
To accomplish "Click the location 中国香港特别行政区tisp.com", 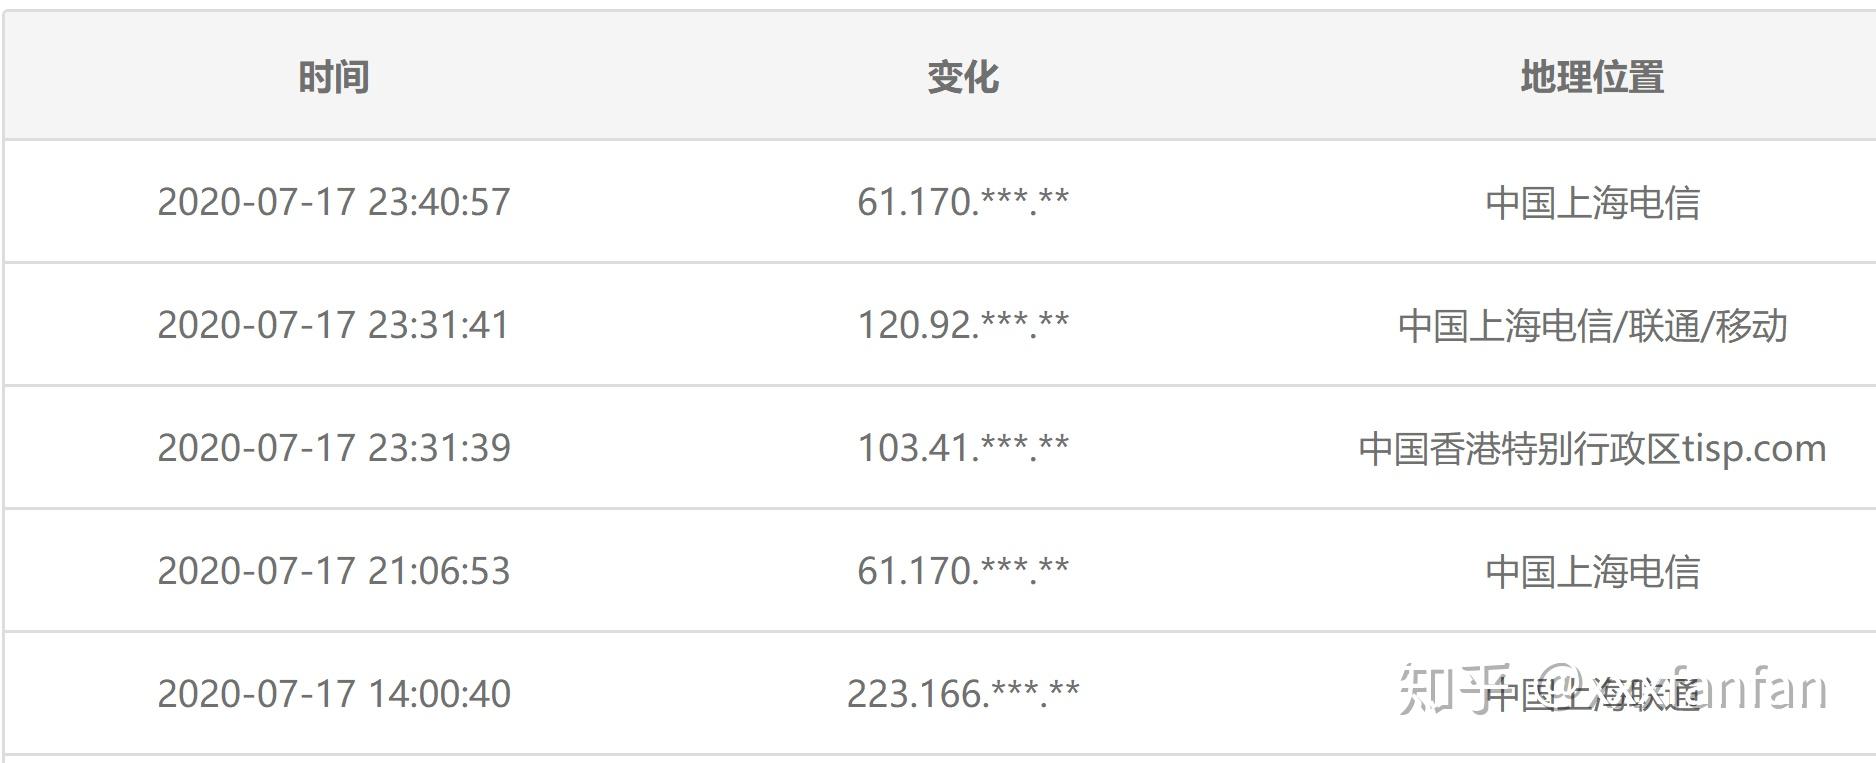I will coord(1592,449).
